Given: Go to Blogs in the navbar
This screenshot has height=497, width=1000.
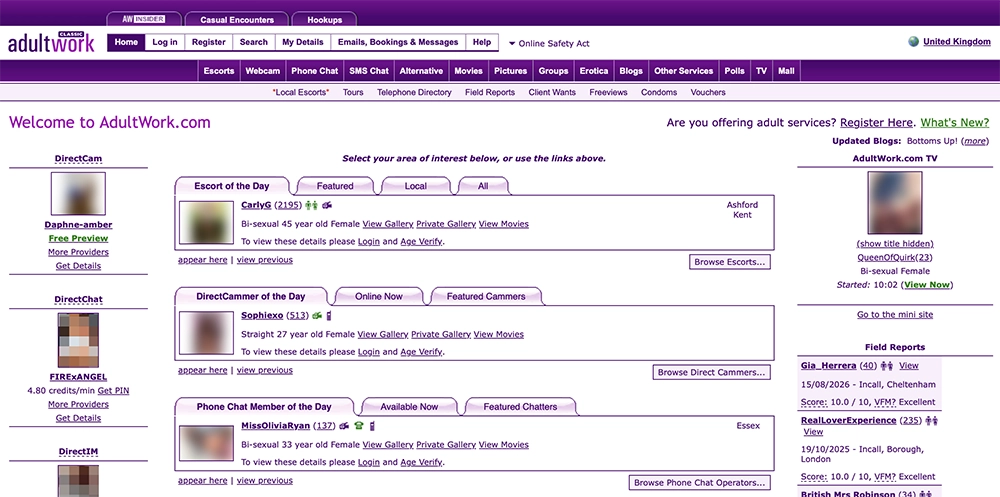Looking at the screenshot, I should click(x=631, y=71).
